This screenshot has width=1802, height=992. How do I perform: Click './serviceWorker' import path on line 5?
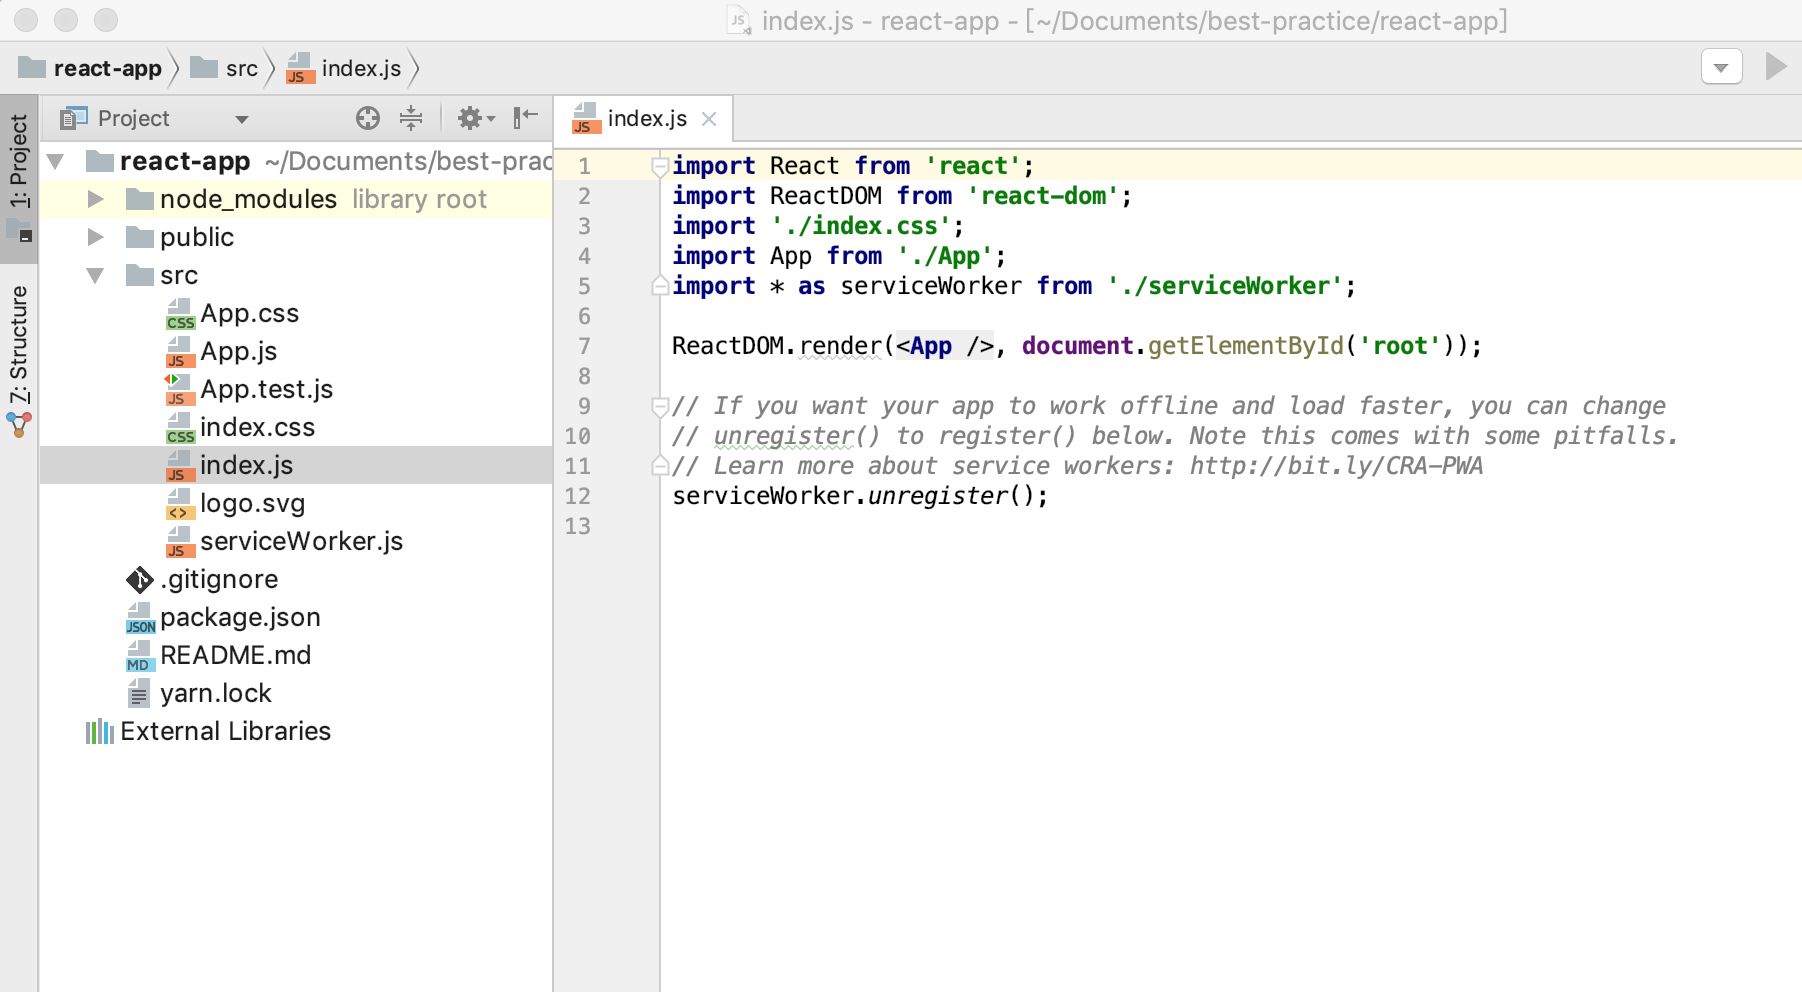(x=1224, y=286)
